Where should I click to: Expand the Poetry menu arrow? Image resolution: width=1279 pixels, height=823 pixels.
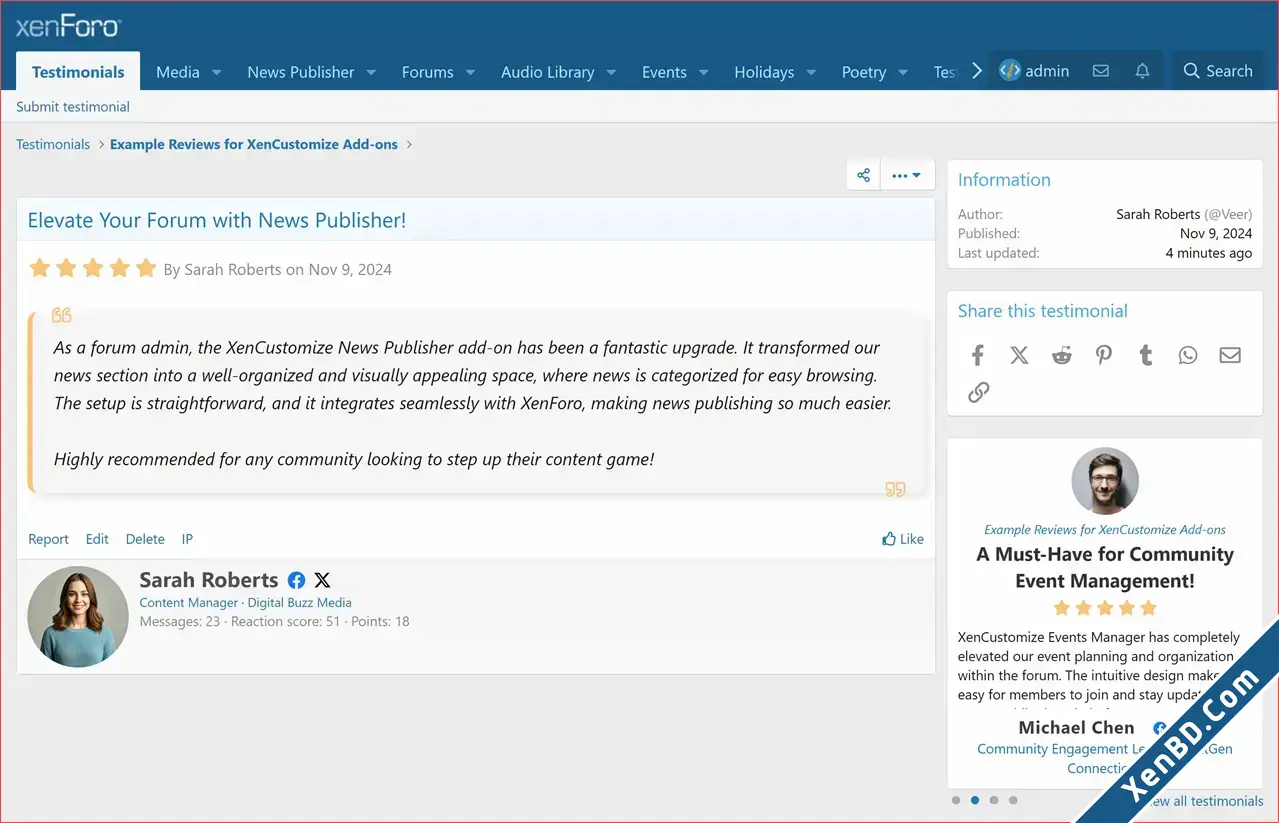tap(903, 72)
